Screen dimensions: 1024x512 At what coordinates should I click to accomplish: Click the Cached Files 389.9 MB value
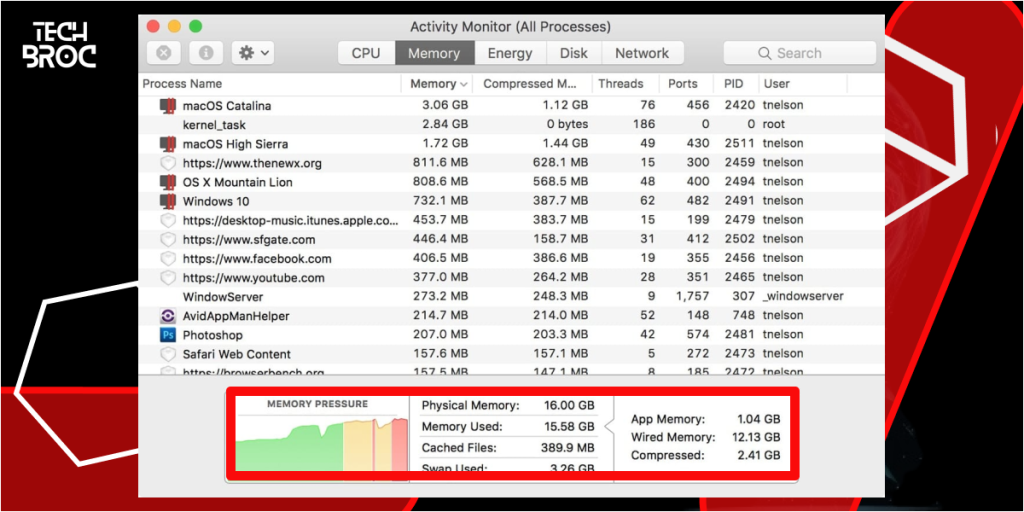pyautogui.click(x=567, y=448)
